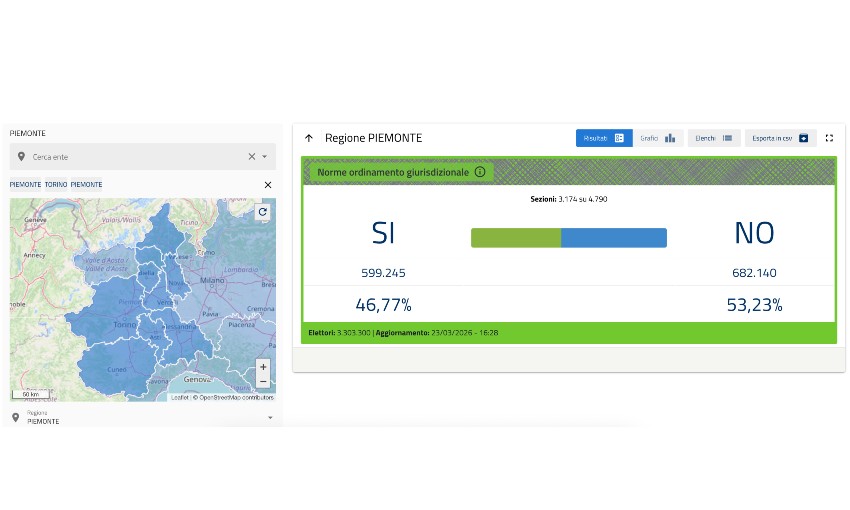This screenshot has height=510, width=850.
Task: Select the TORINO breadcrumb chip
Action: point(56,185)
